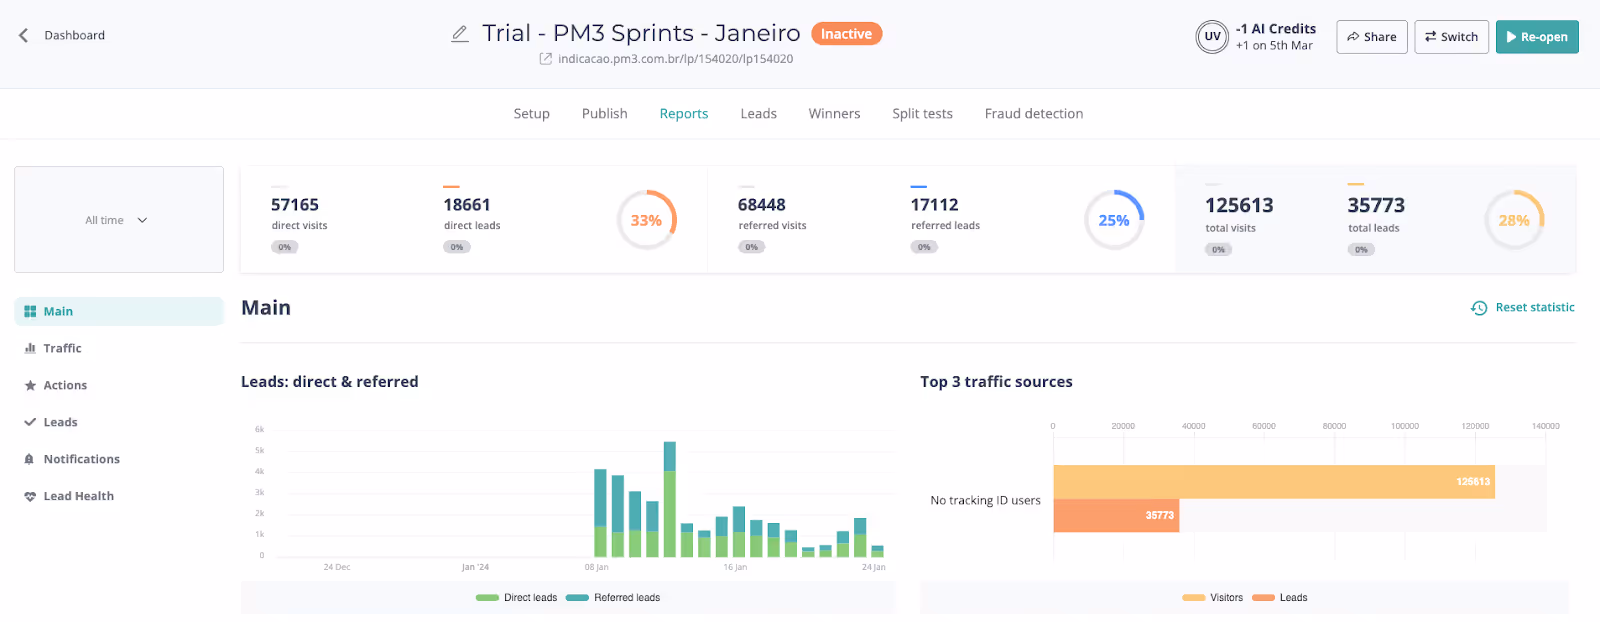Viewport: 1600px width, 622px height.
Task: Click the 17112 referred leads figure
Action: 935,205
